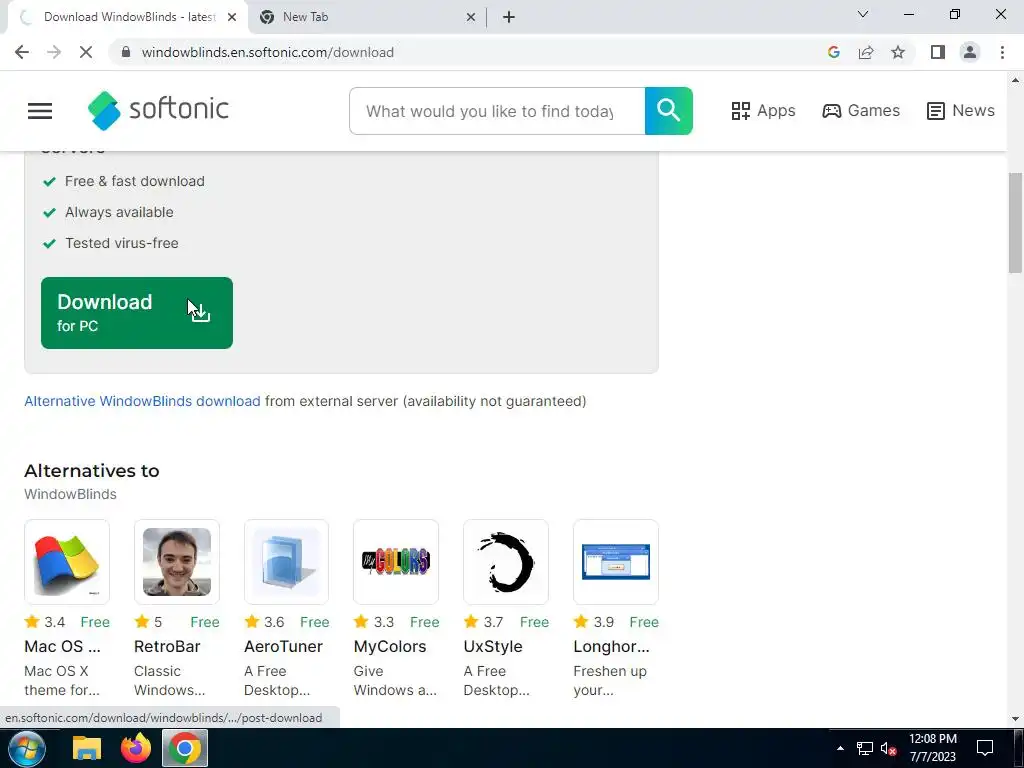Toggle the Chrome side panel
1024x768 pixels.
pyautogui.click(x=938, y=52)
